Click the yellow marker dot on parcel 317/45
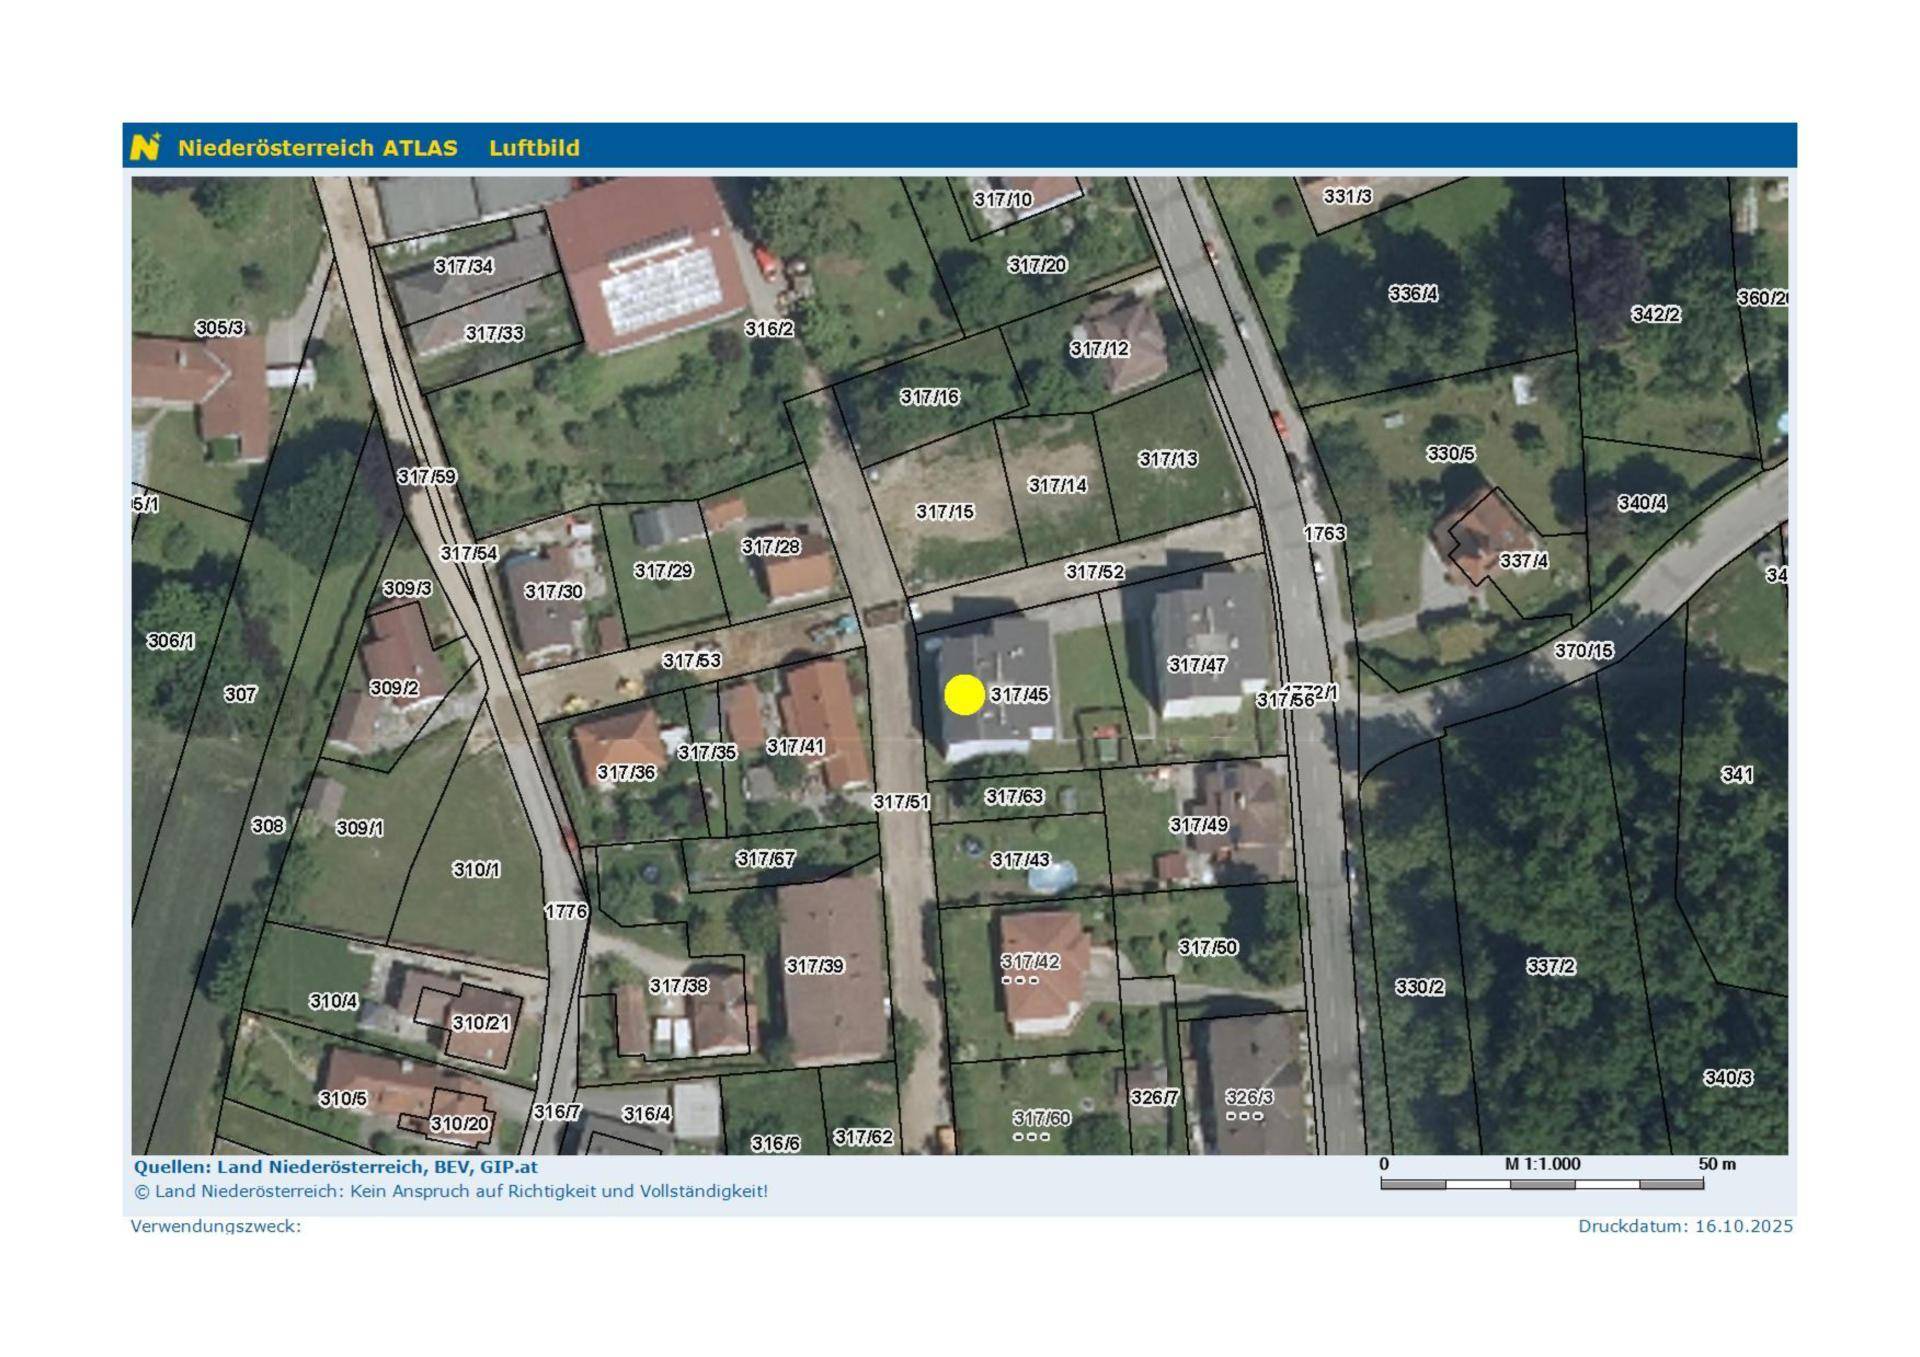This screenshot has width=1920, height=1357. [x=964, y=695]
